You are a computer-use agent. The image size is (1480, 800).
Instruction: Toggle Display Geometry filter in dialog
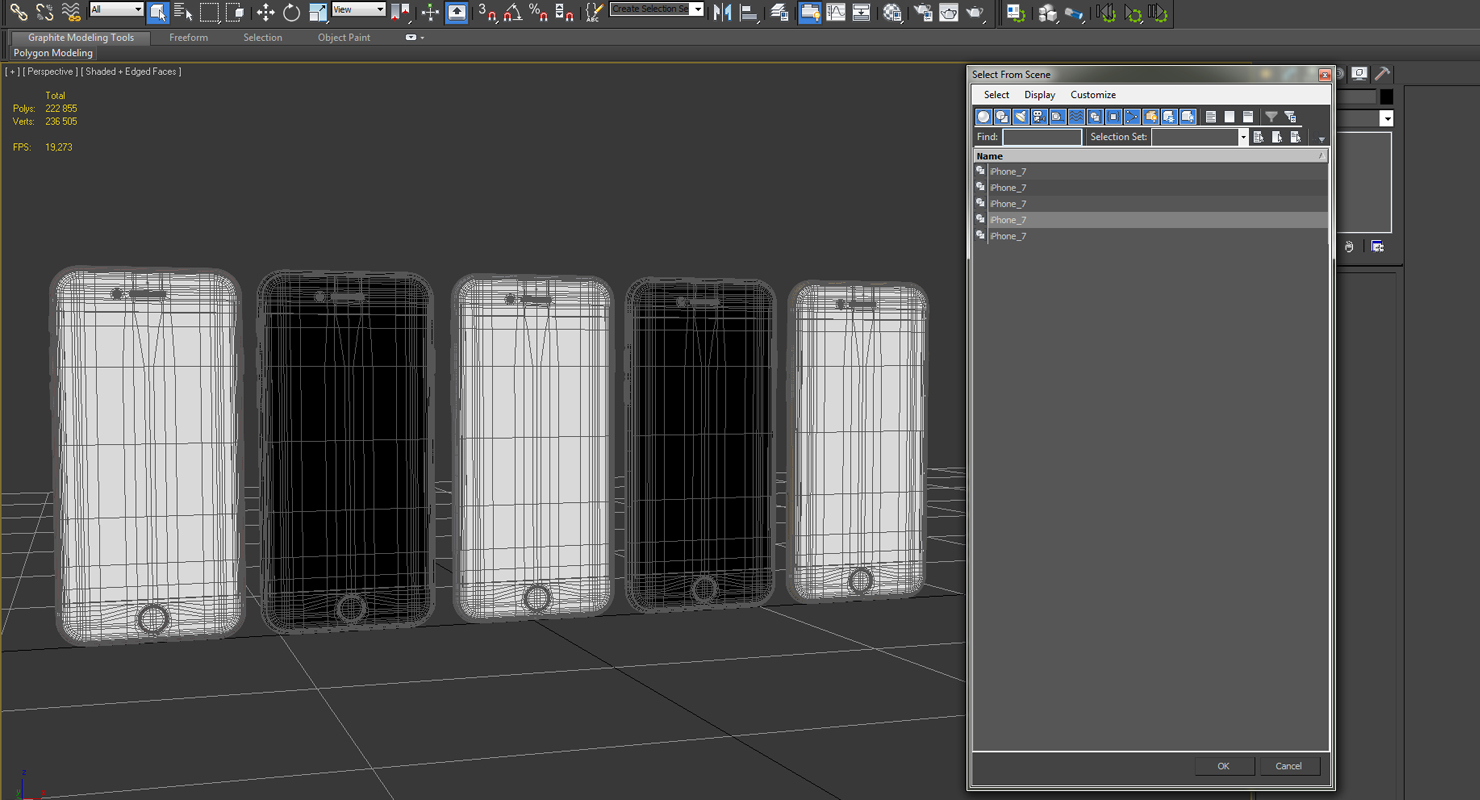984,117
